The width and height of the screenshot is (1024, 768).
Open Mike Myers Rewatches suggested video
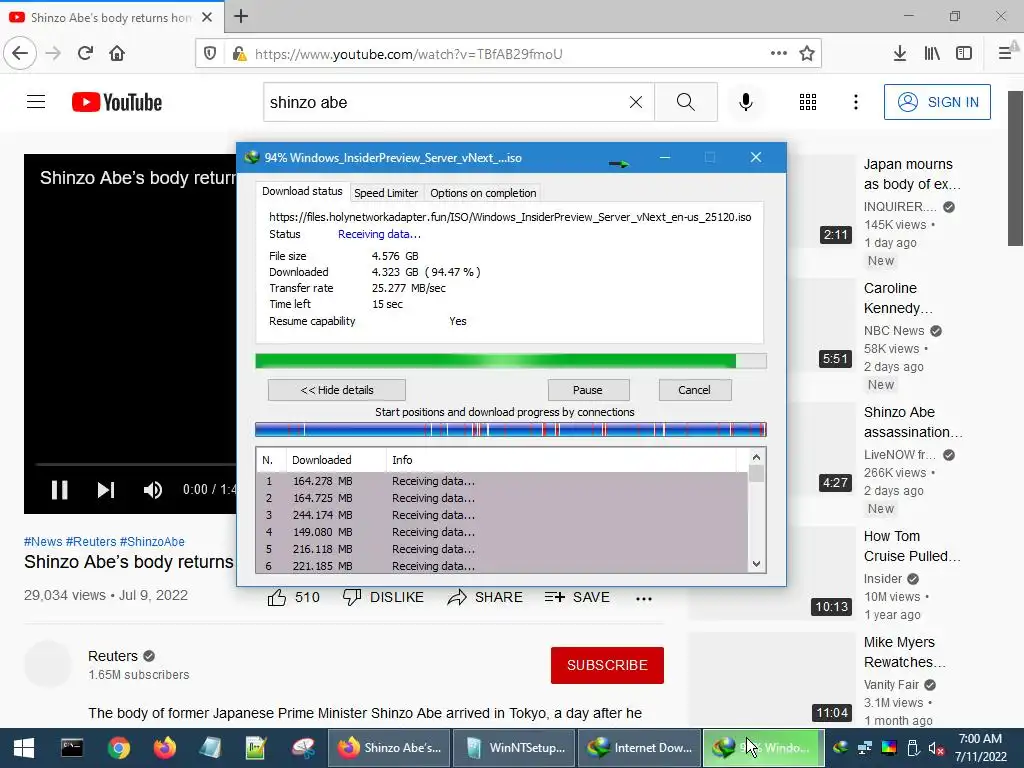click(x=904, y=652)
